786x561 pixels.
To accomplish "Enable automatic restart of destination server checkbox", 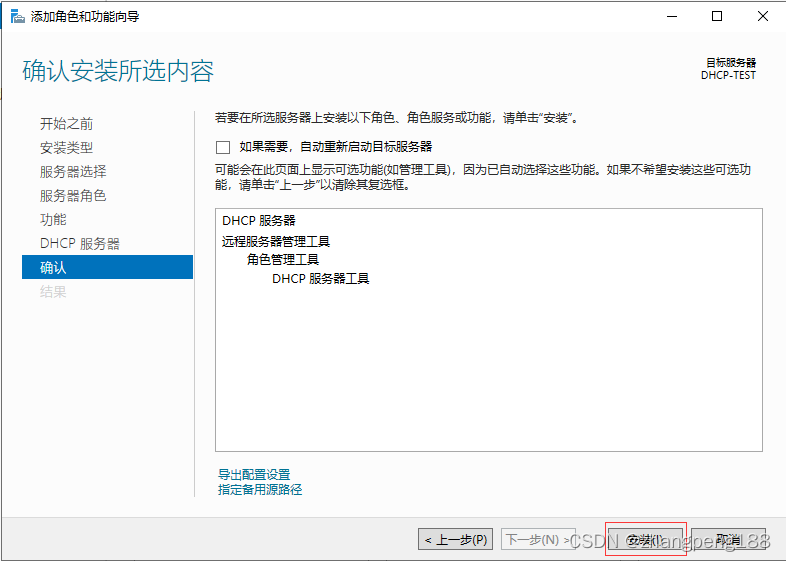I will click(x=223, y=147).
